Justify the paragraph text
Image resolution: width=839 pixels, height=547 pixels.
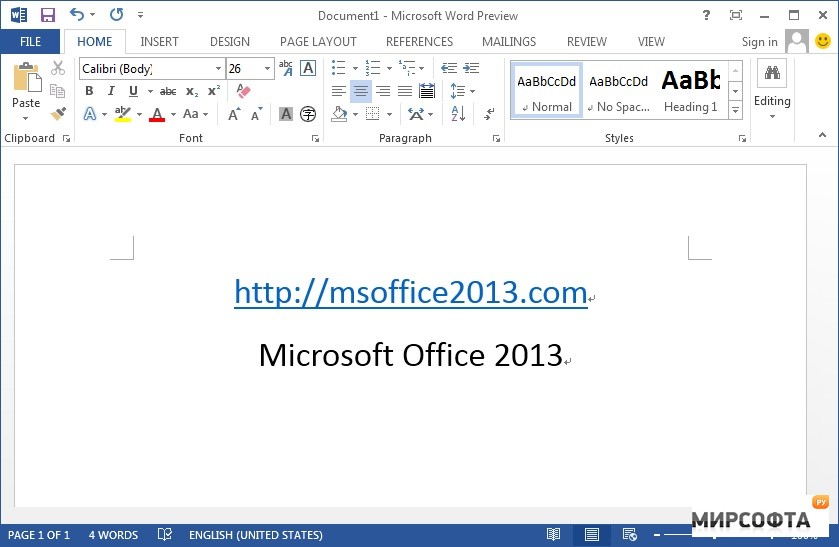[405, 91]
